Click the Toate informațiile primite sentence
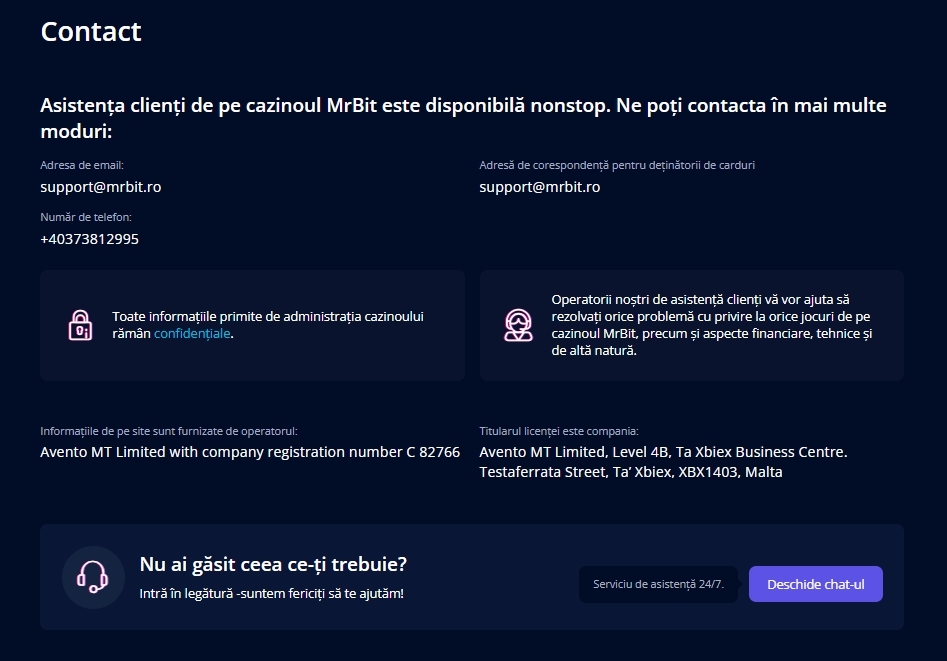Viewport: 947px width, 661px height. 268,325
